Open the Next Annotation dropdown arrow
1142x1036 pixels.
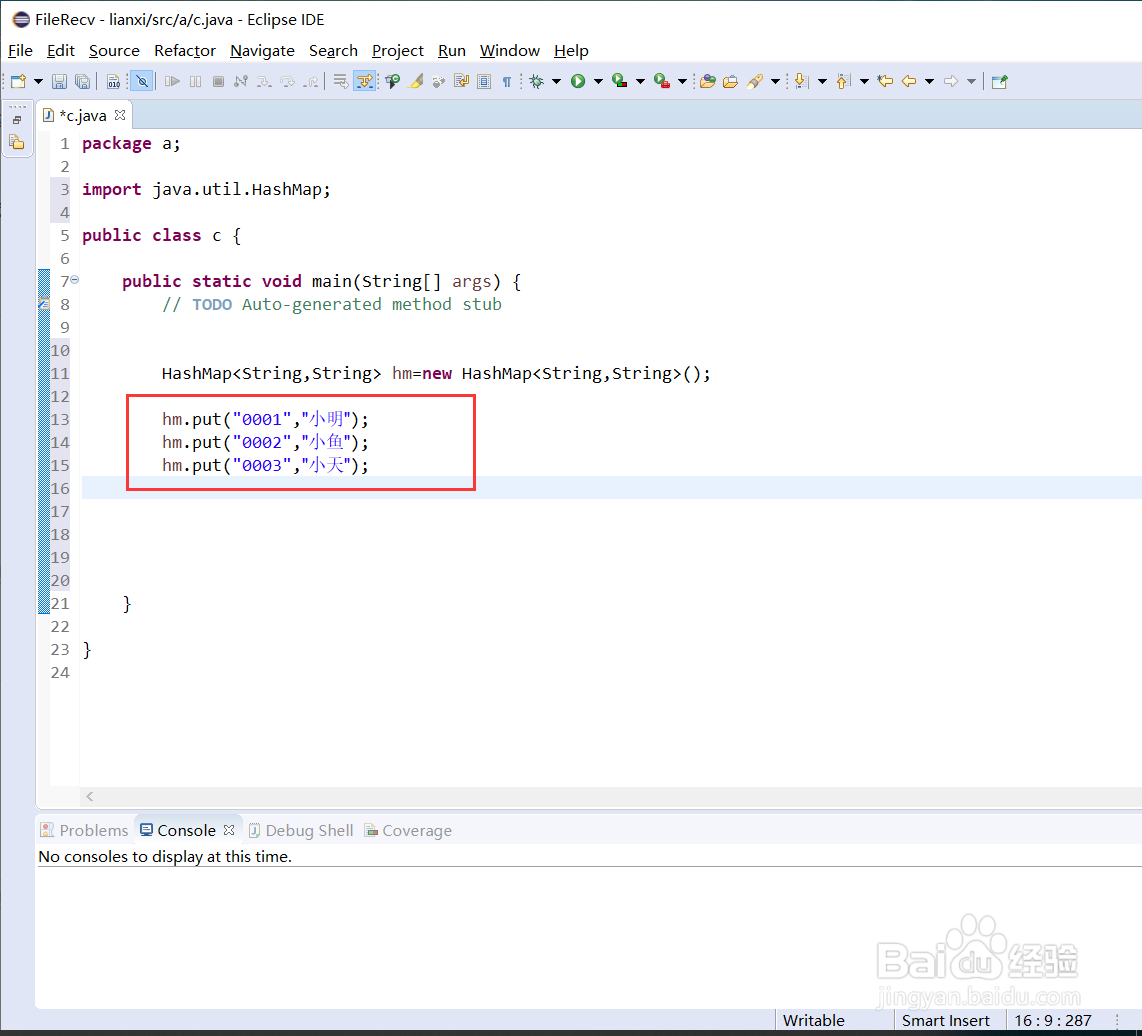822,82
